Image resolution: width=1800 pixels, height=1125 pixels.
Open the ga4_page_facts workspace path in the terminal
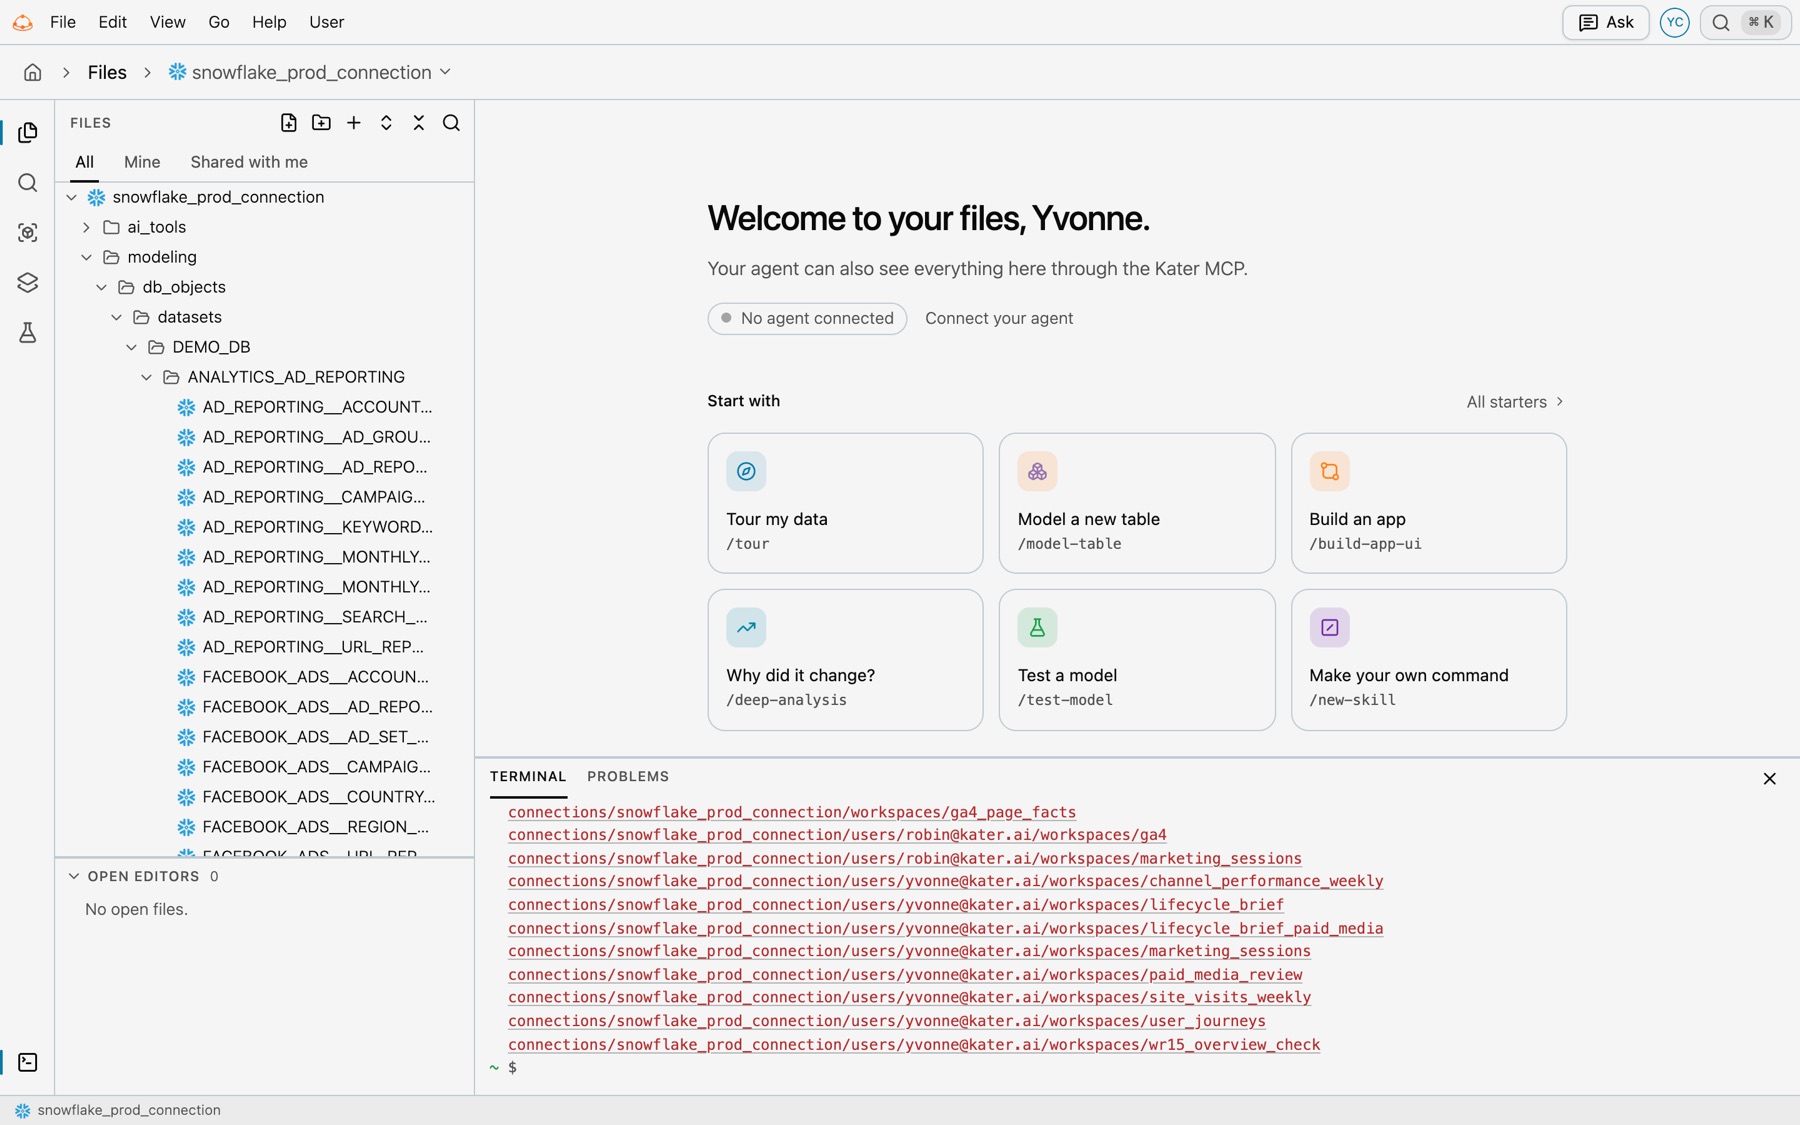792,812
